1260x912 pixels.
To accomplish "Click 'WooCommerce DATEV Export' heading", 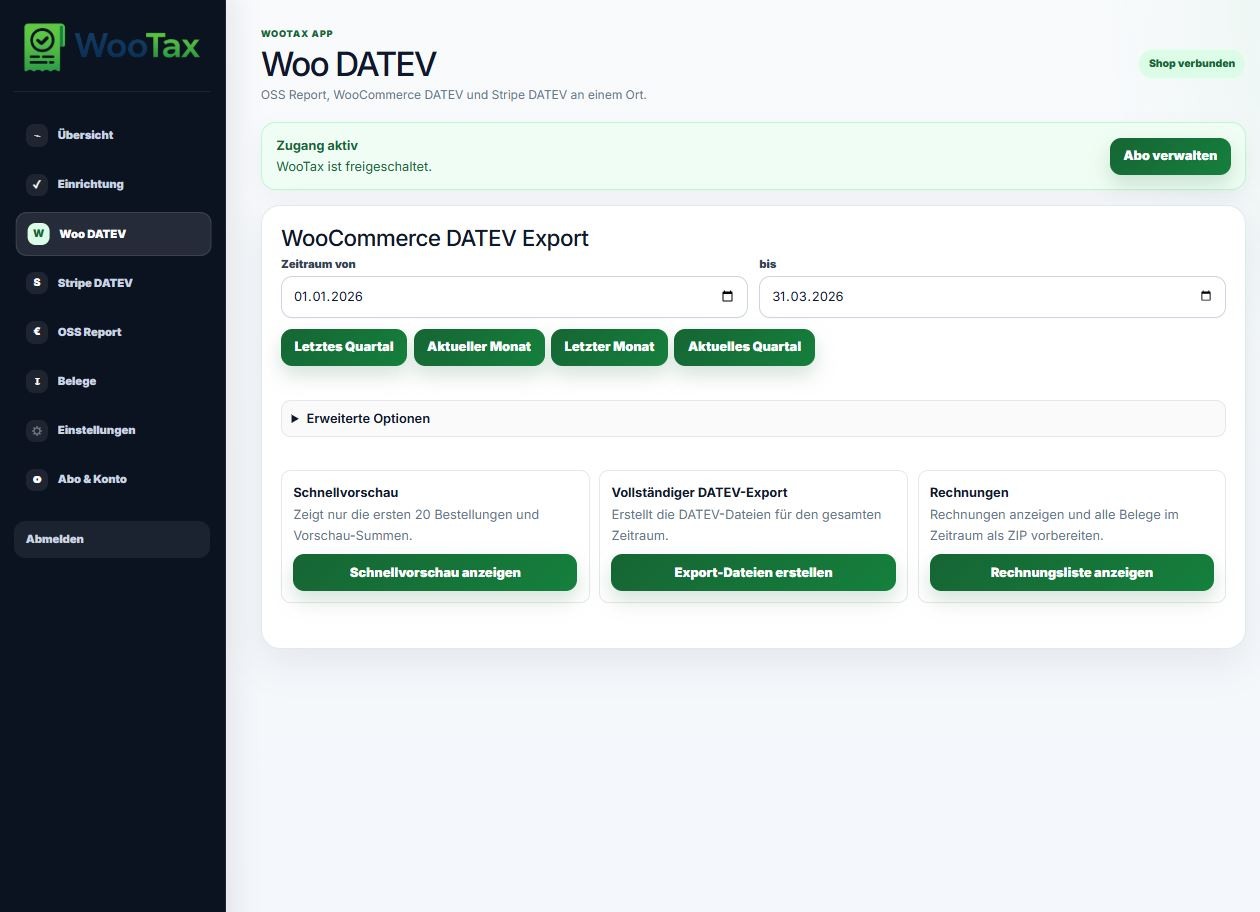I will [435, 238].
